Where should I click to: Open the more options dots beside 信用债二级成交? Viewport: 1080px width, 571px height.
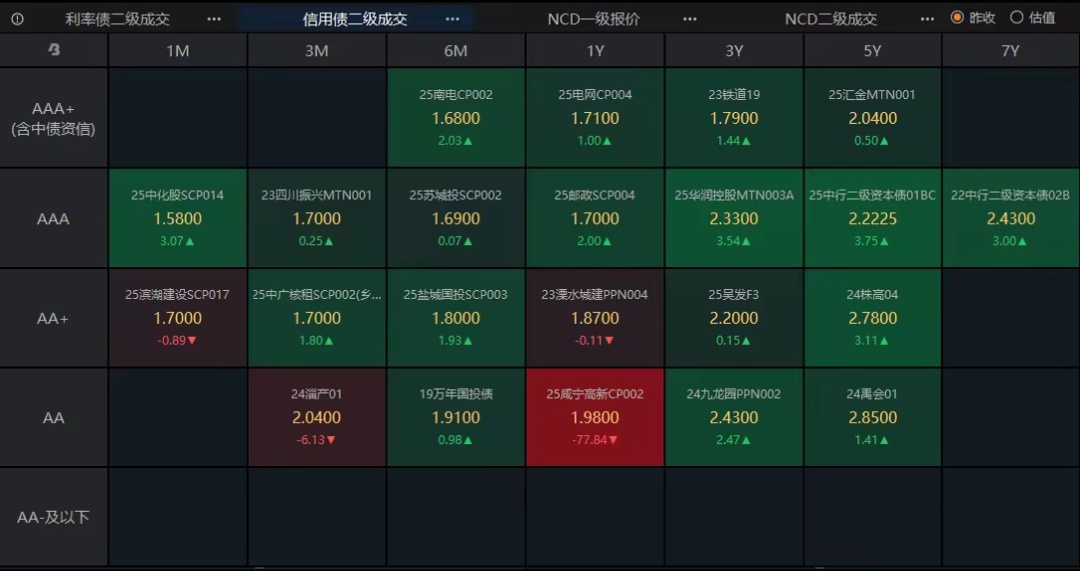coord(452,19)
